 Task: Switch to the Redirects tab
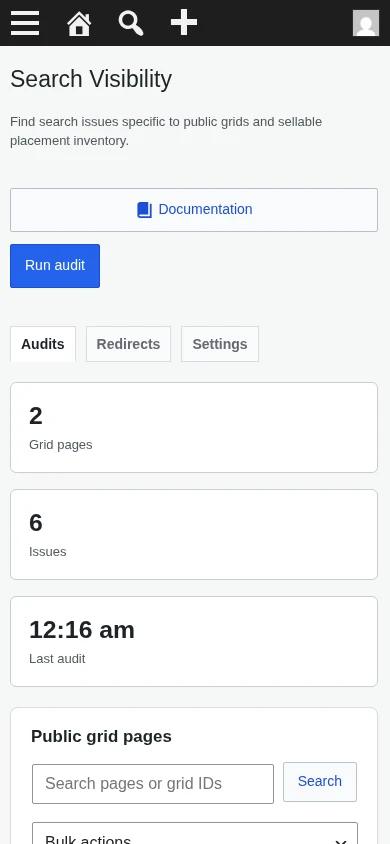tap(129, 344)
